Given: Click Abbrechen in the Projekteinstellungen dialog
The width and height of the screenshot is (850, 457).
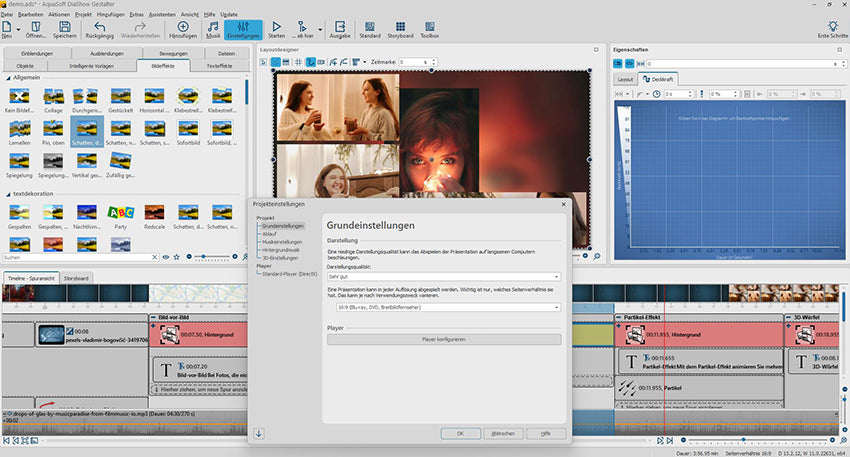Looking at the screenshot, I should click(x=503, y=433).
